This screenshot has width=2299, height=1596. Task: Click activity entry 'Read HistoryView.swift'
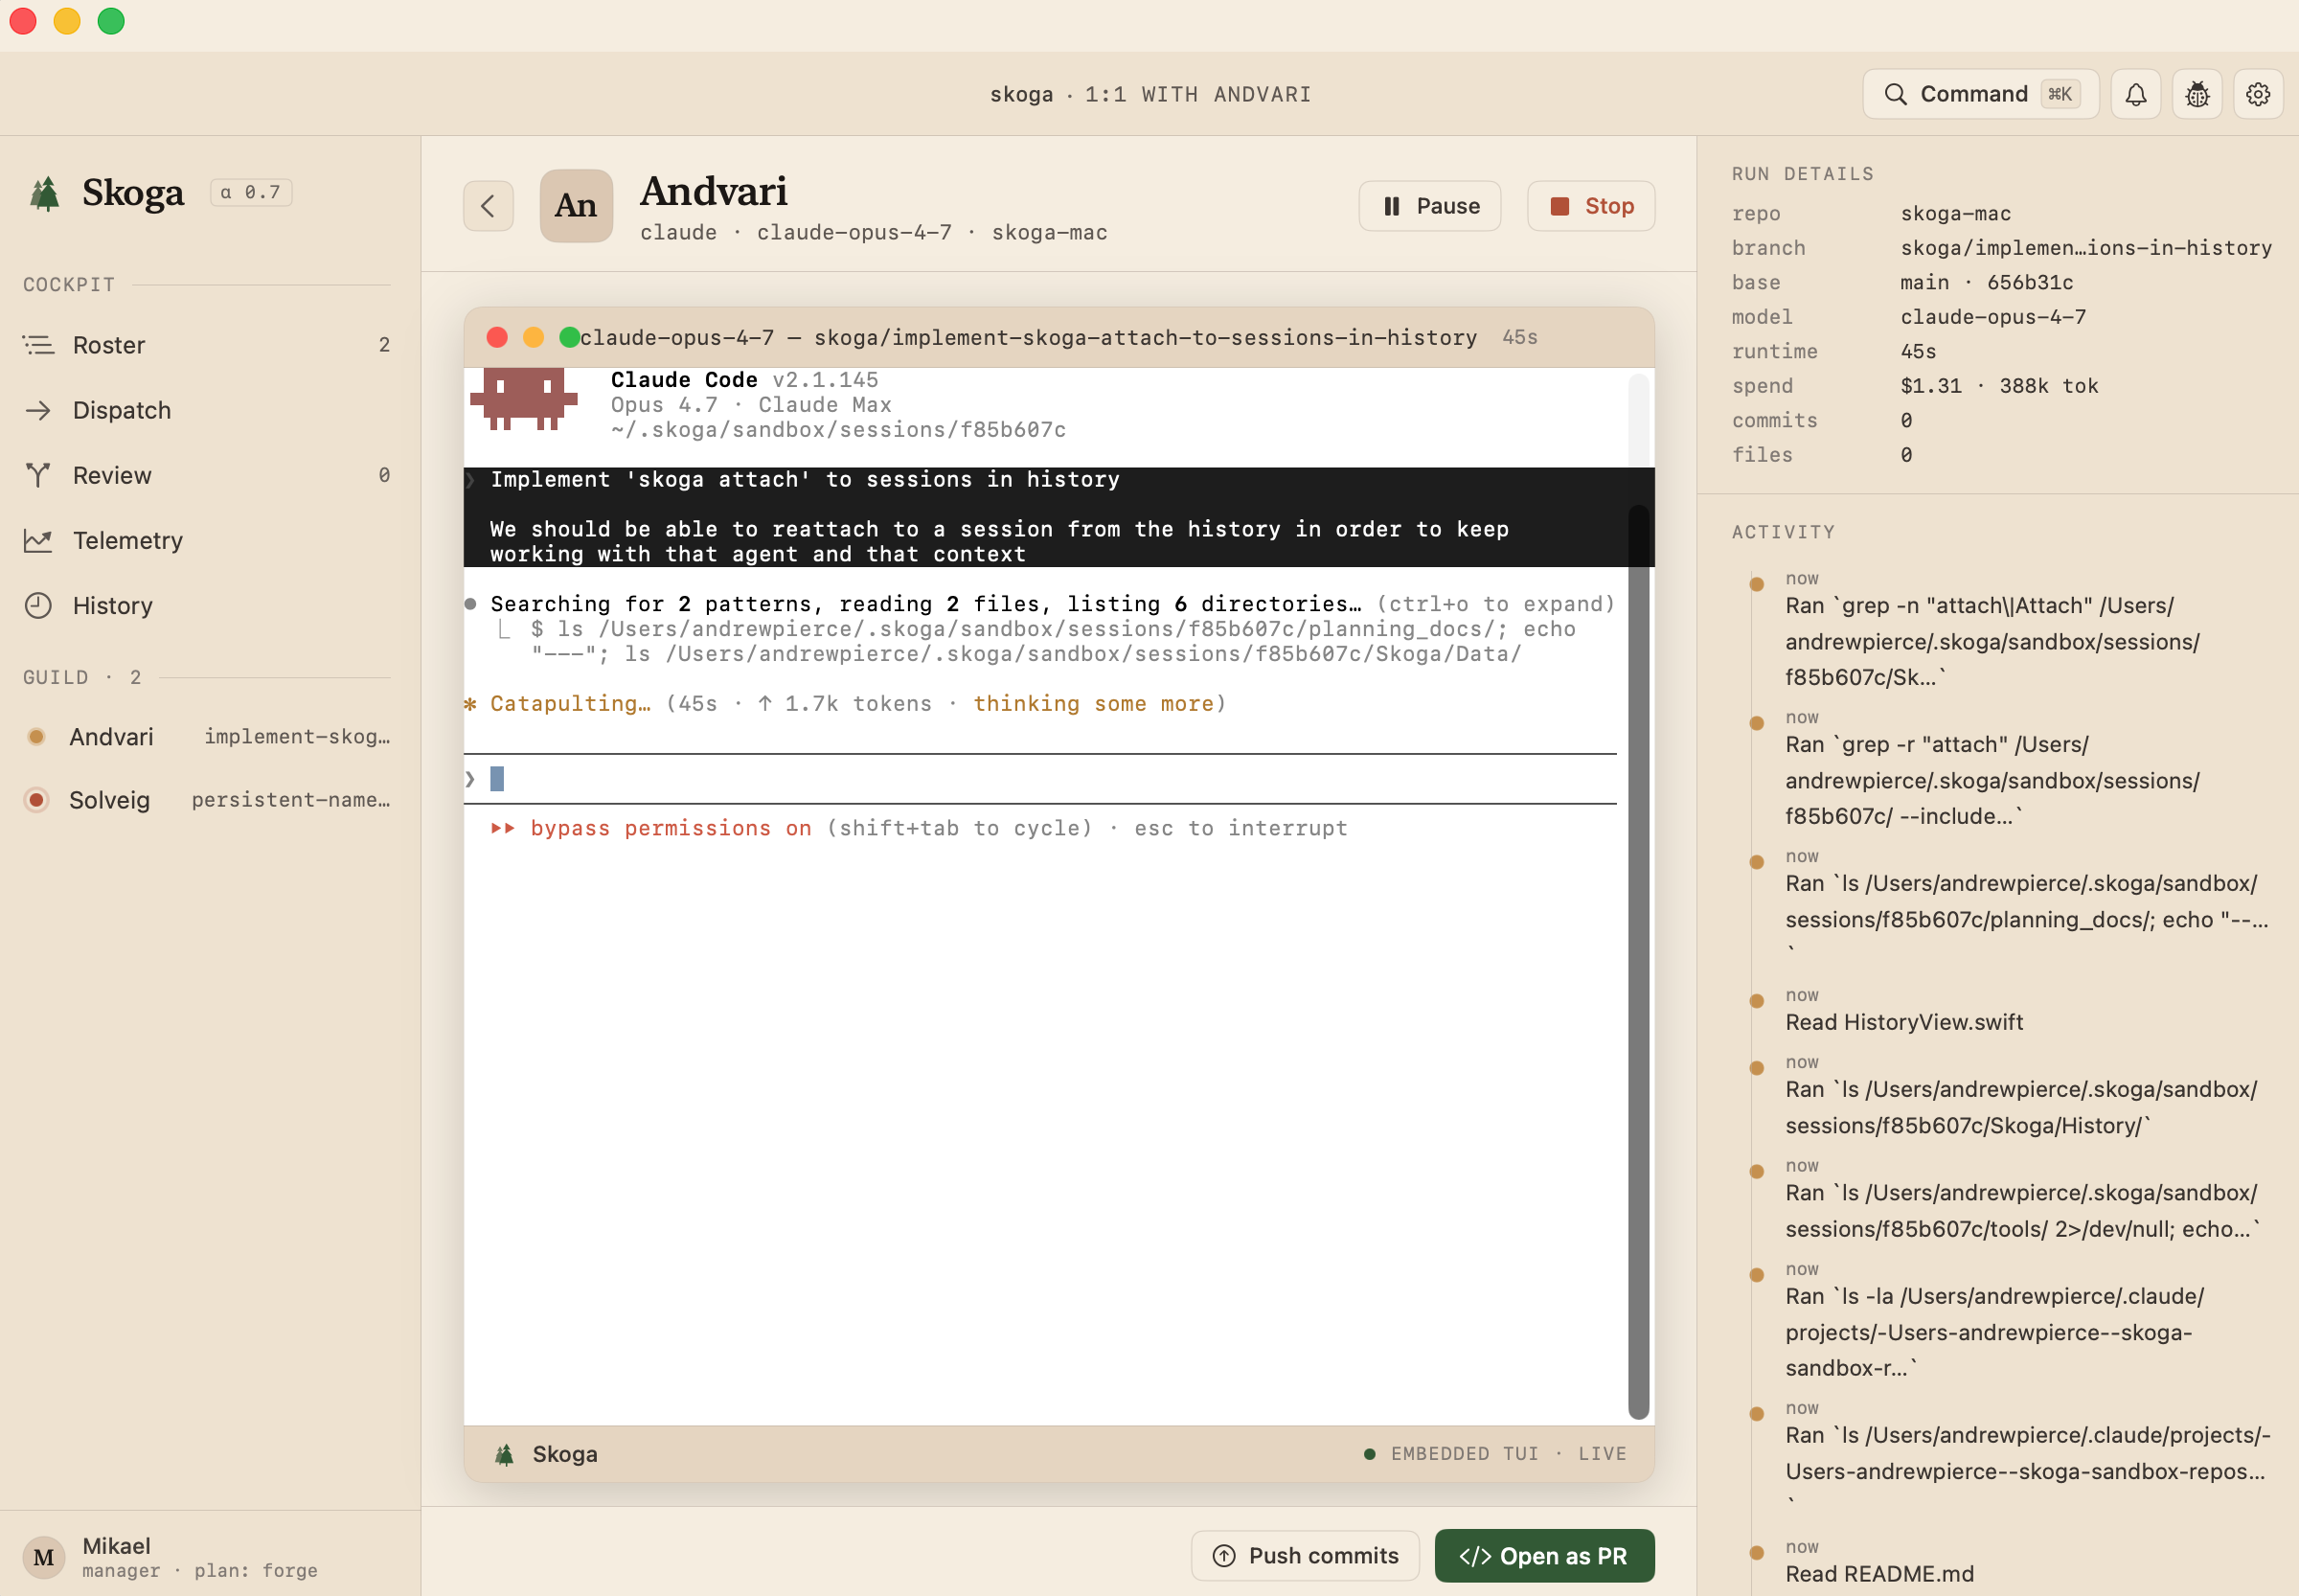(1904, 1022)
